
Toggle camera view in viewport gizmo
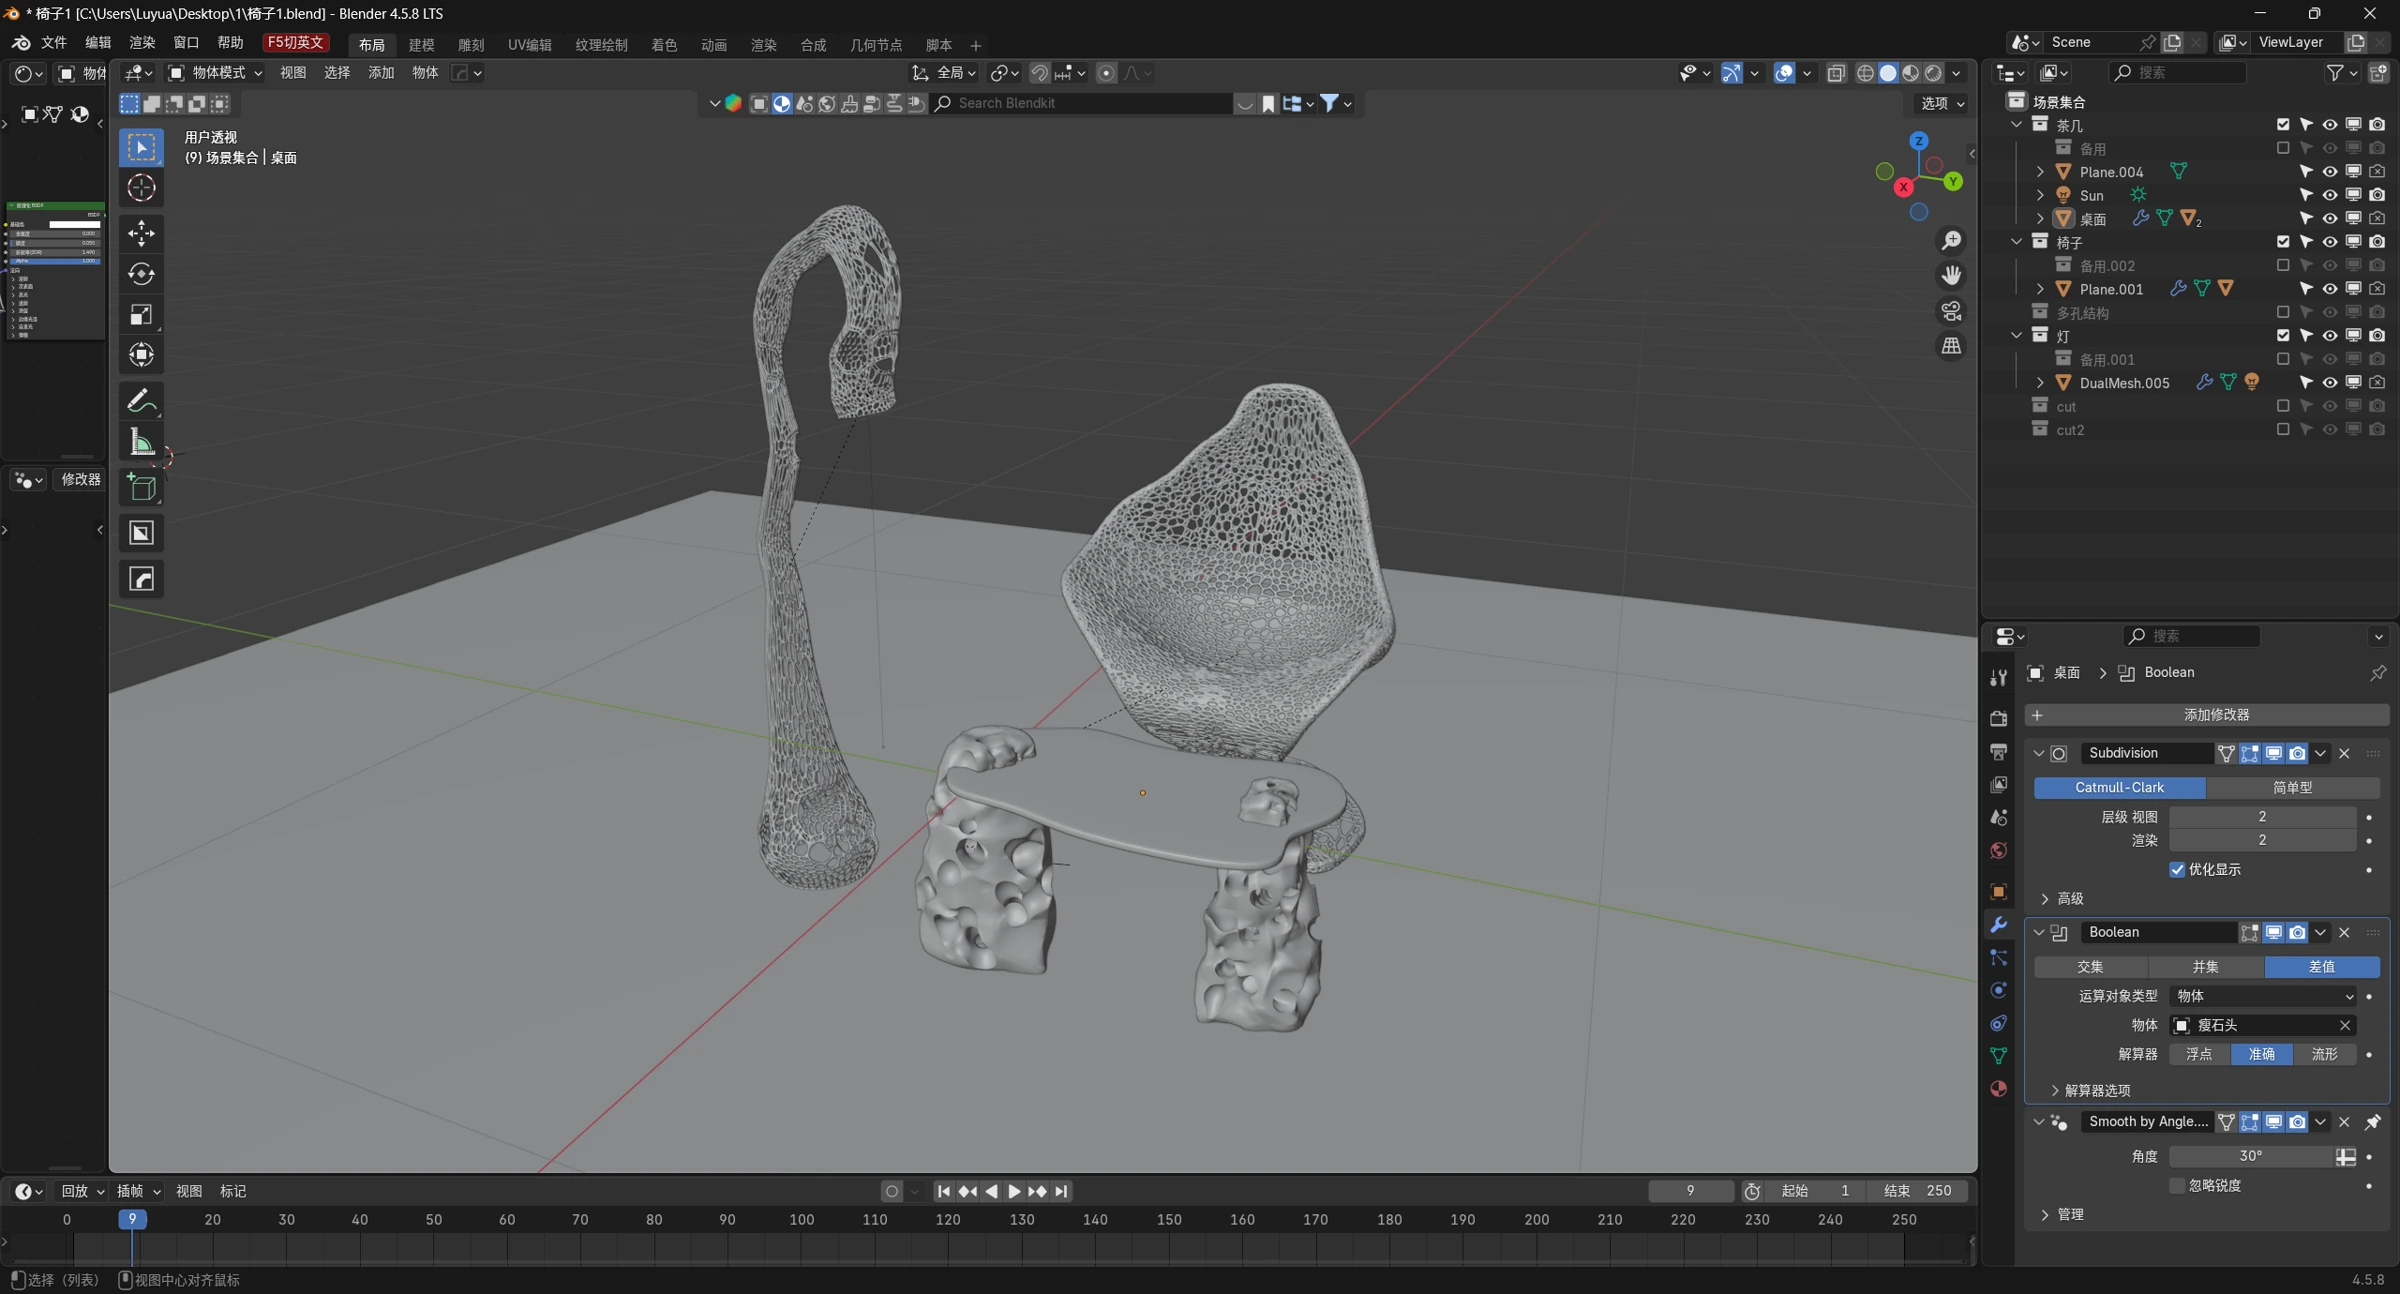1951,311
